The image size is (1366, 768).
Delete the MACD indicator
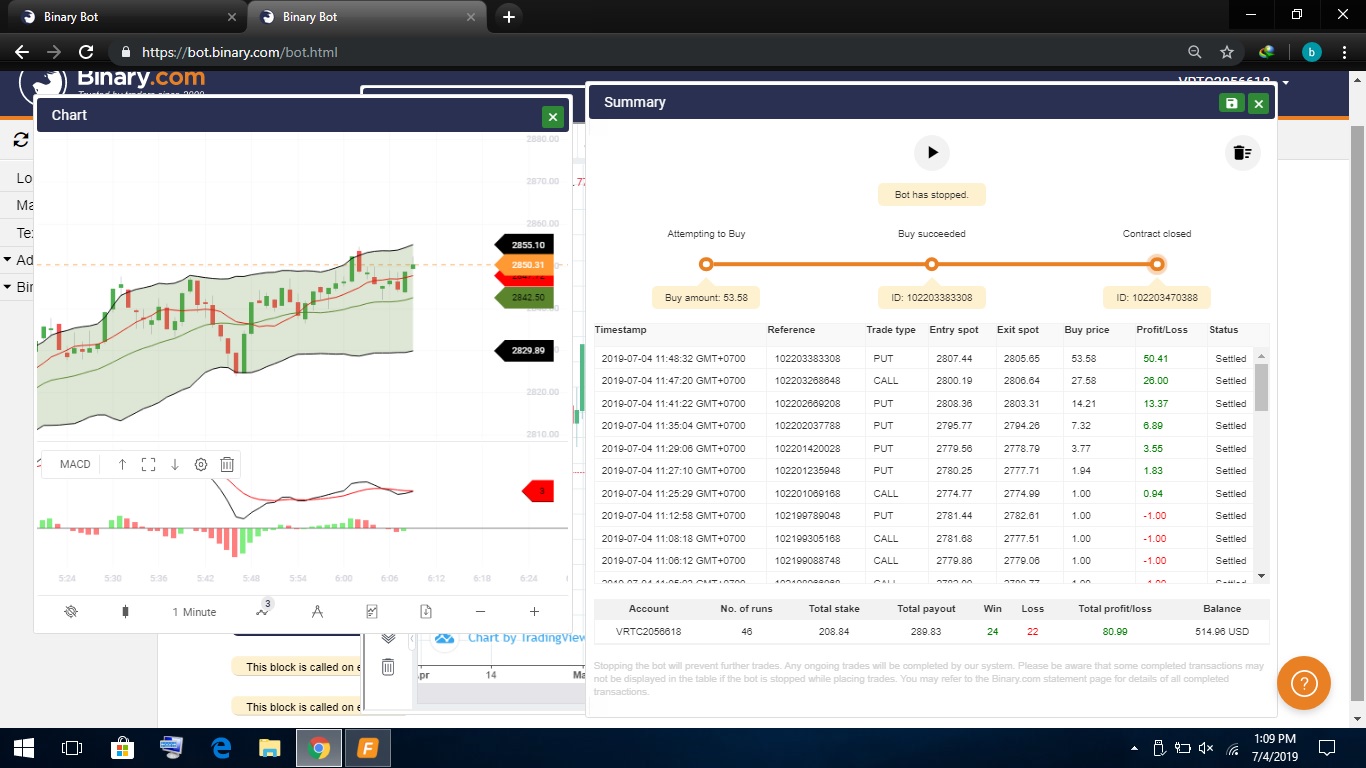(x=227, y=464)
